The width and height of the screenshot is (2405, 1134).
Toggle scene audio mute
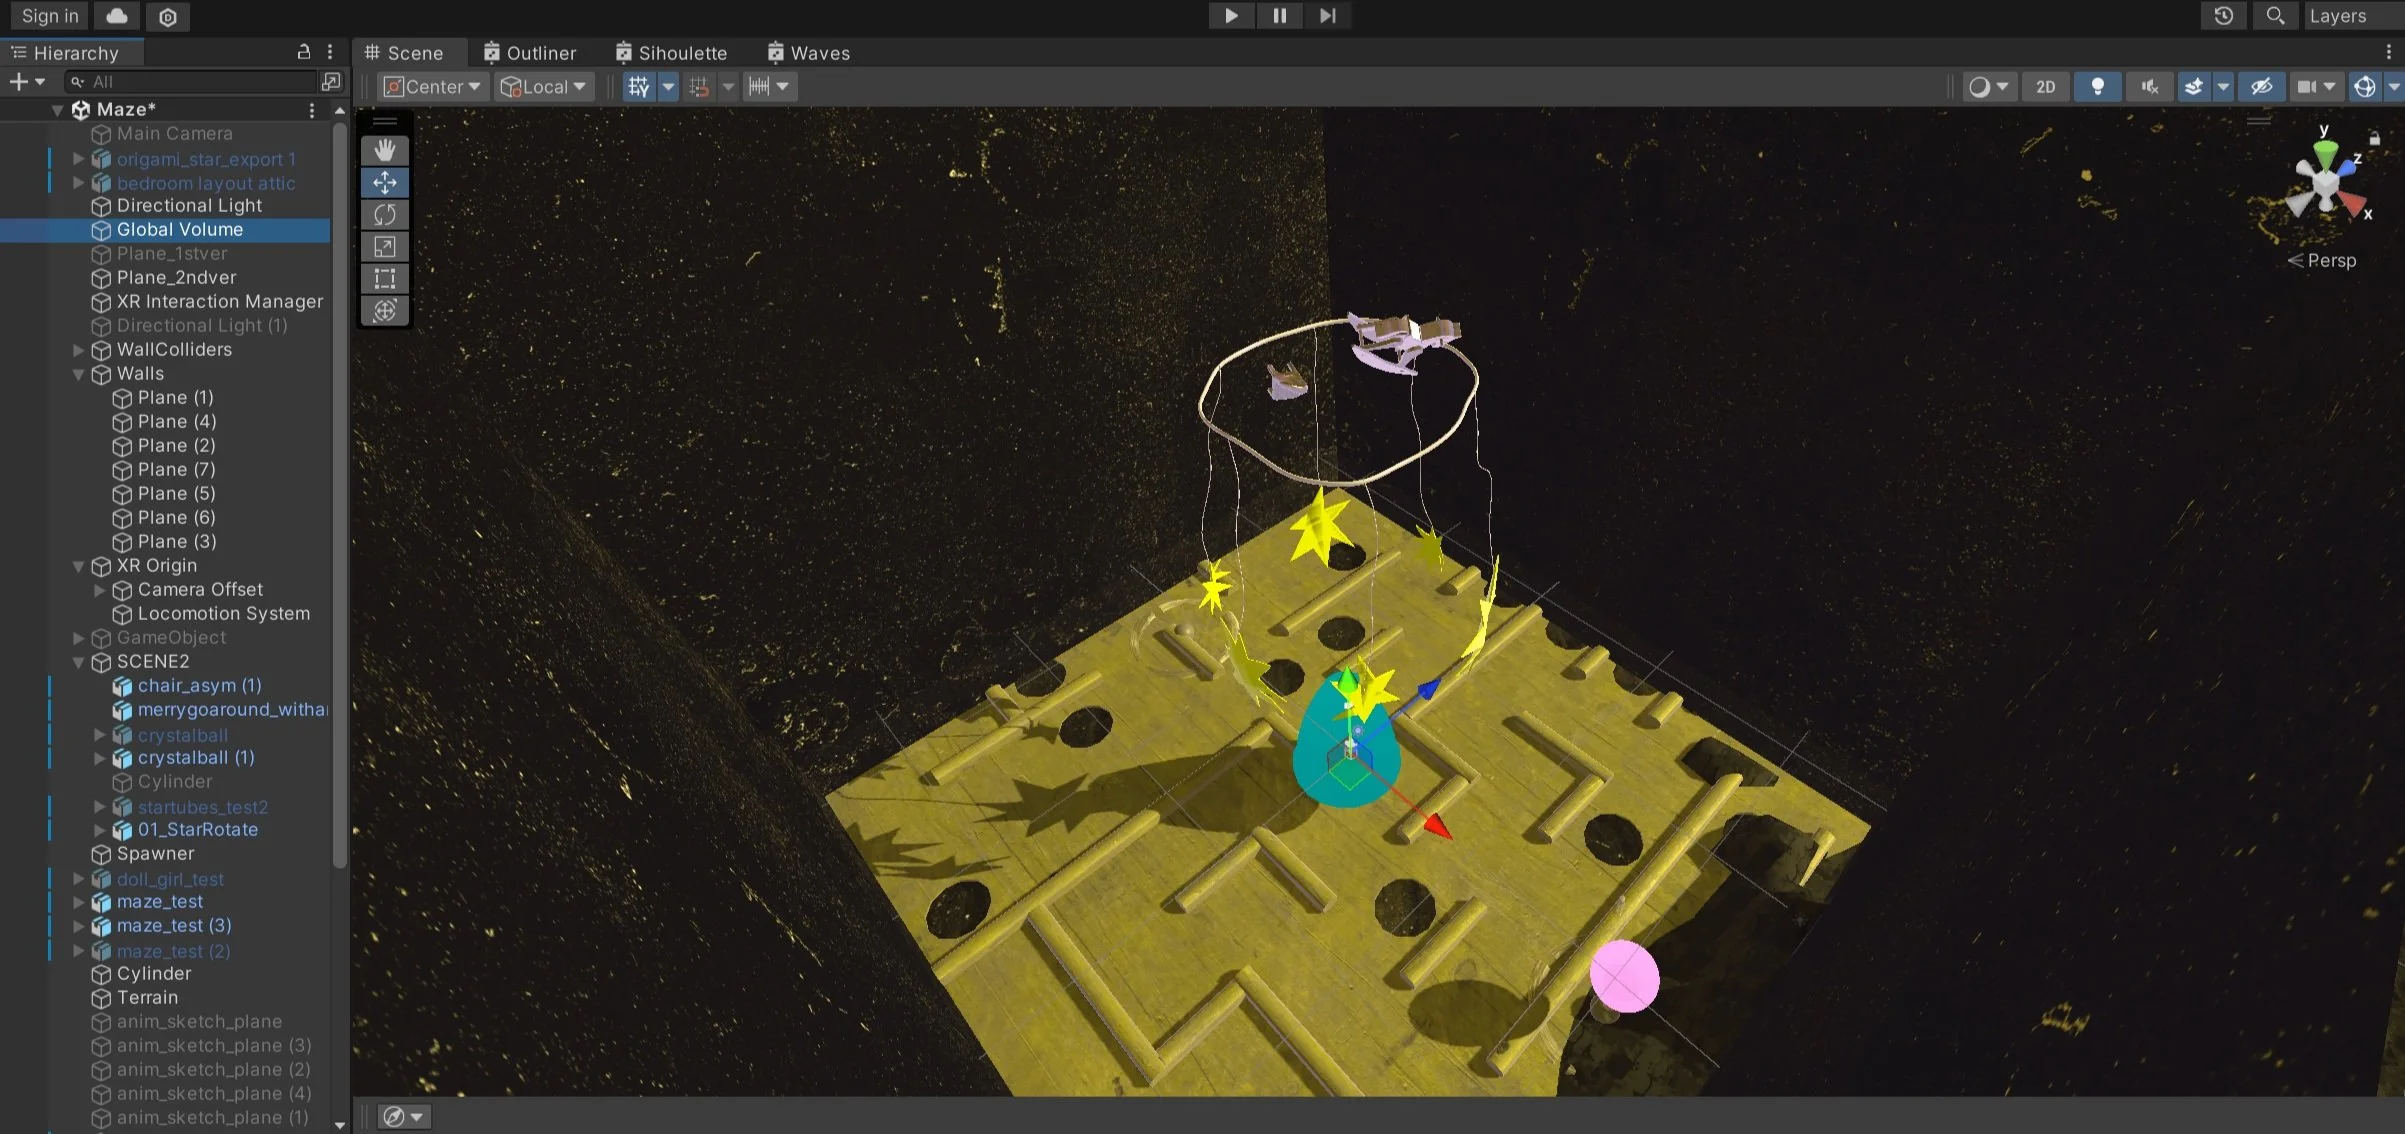2149,87
